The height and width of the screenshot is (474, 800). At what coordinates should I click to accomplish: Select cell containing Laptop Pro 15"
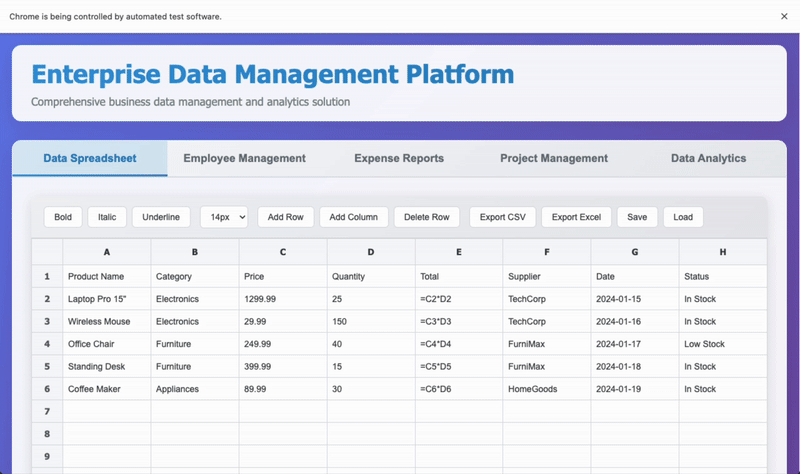click(107, 299)
